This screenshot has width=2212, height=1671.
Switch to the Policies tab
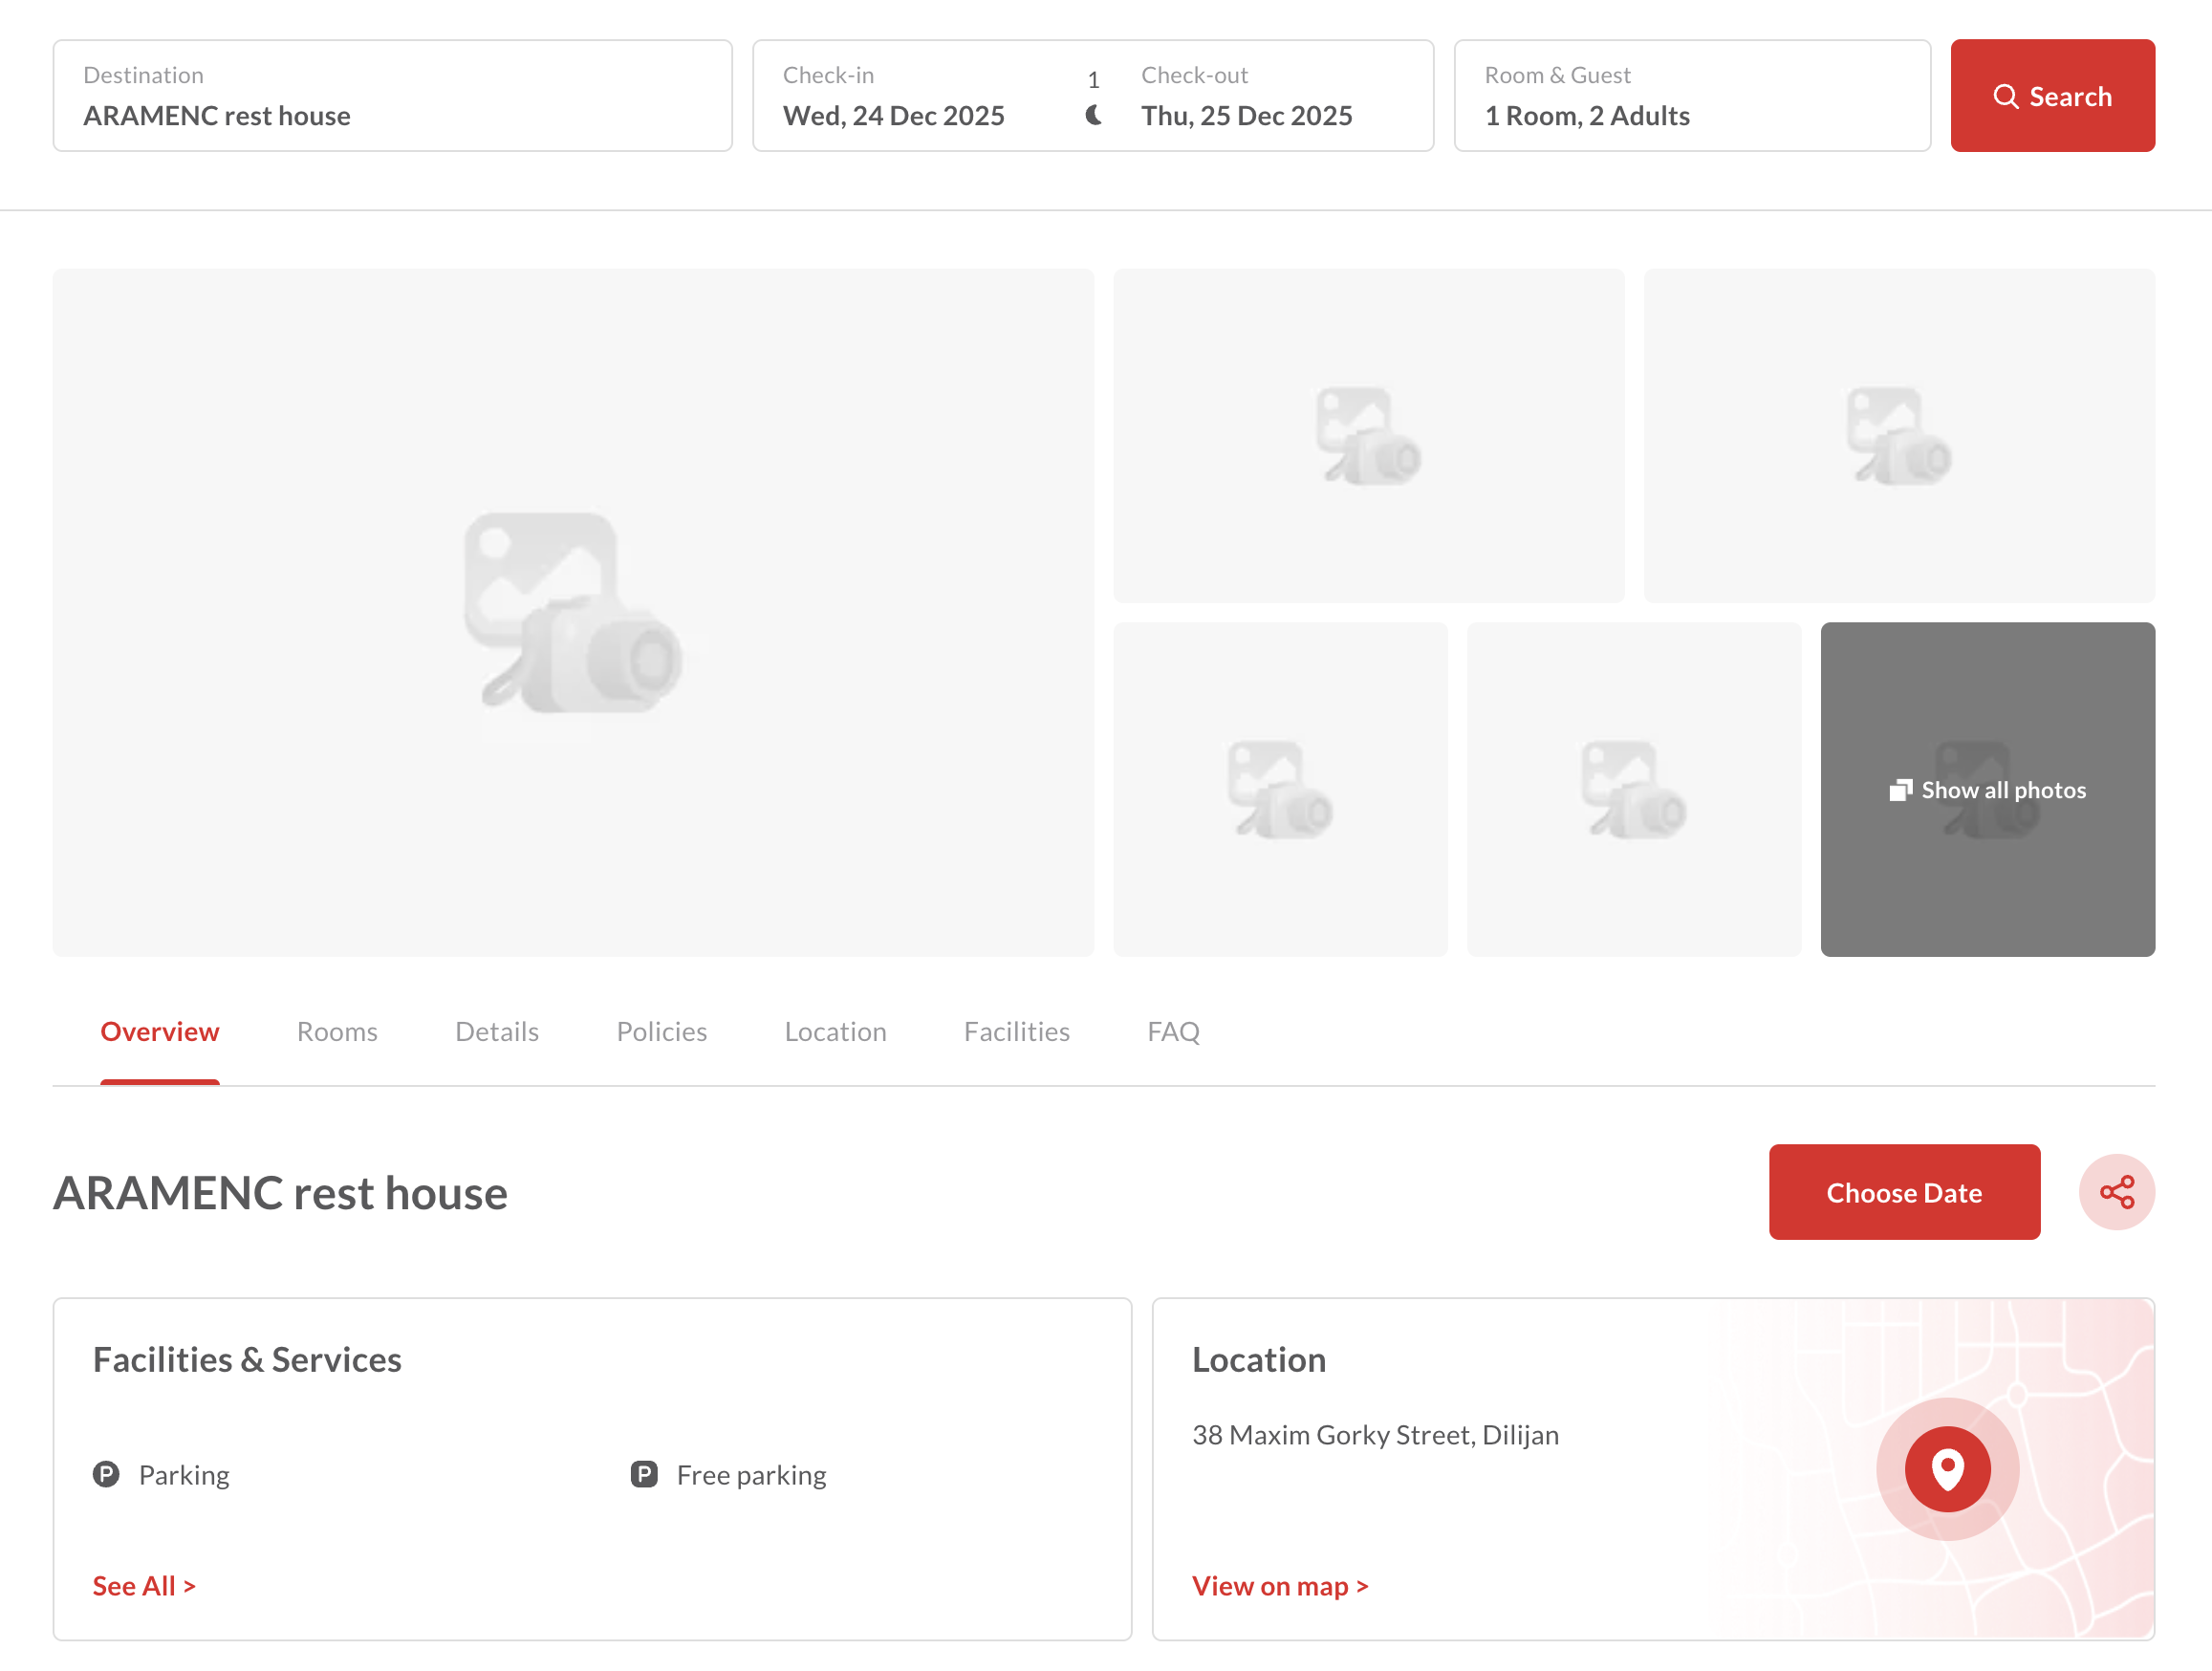(661, 1031)
